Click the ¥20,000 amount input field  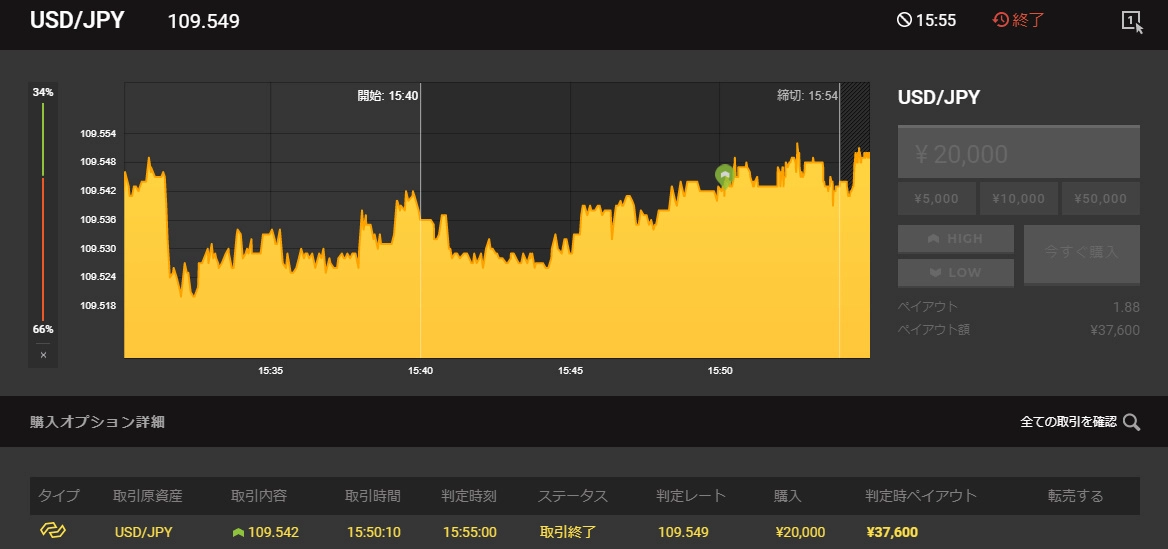coord(1018,154)
